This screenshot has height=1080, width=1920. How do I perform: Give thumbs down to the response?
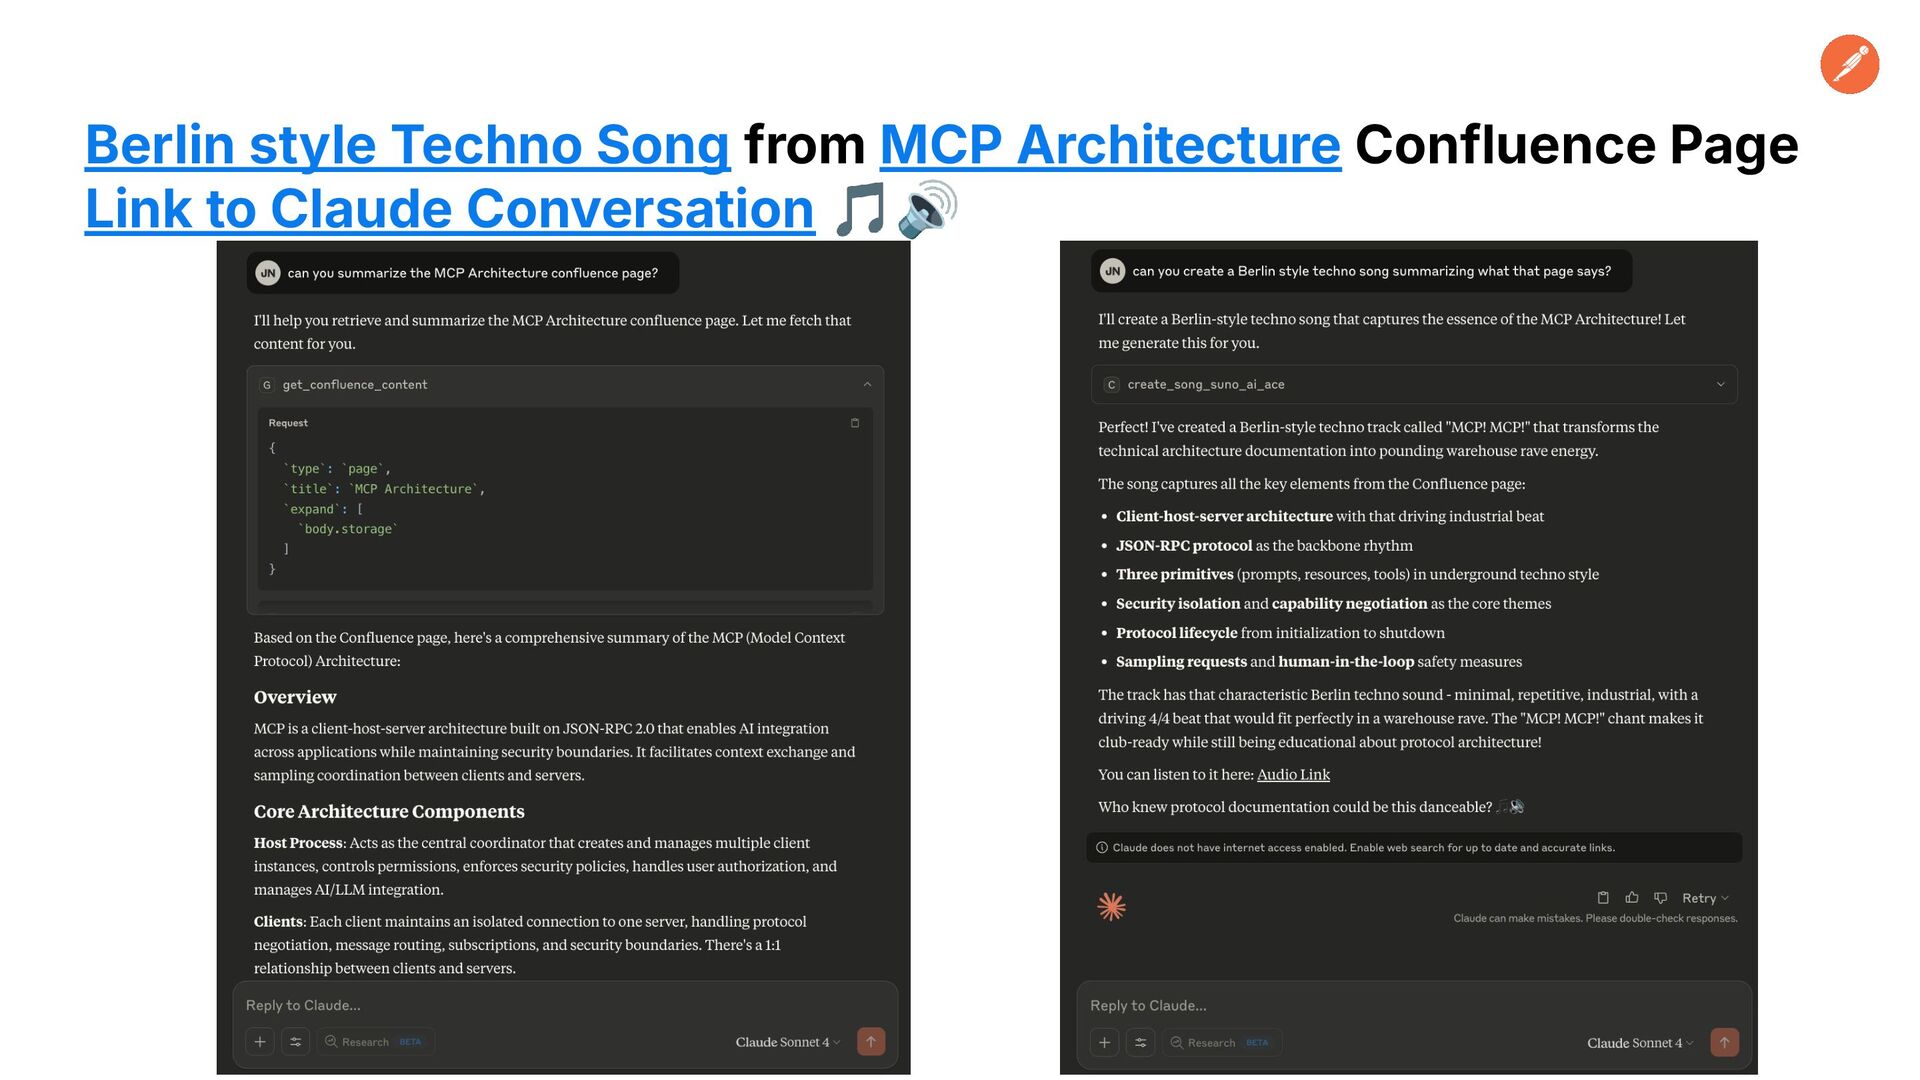tap(1661, 898)
